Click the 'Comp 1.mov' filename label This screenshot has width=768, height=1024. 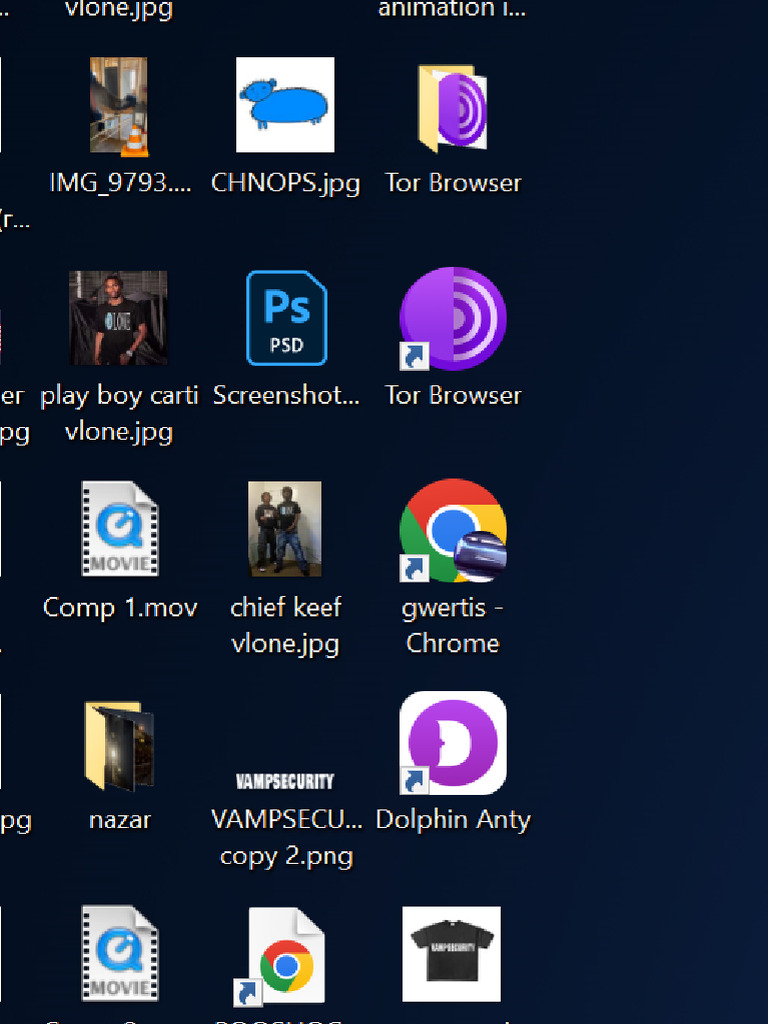click(120, 607)
